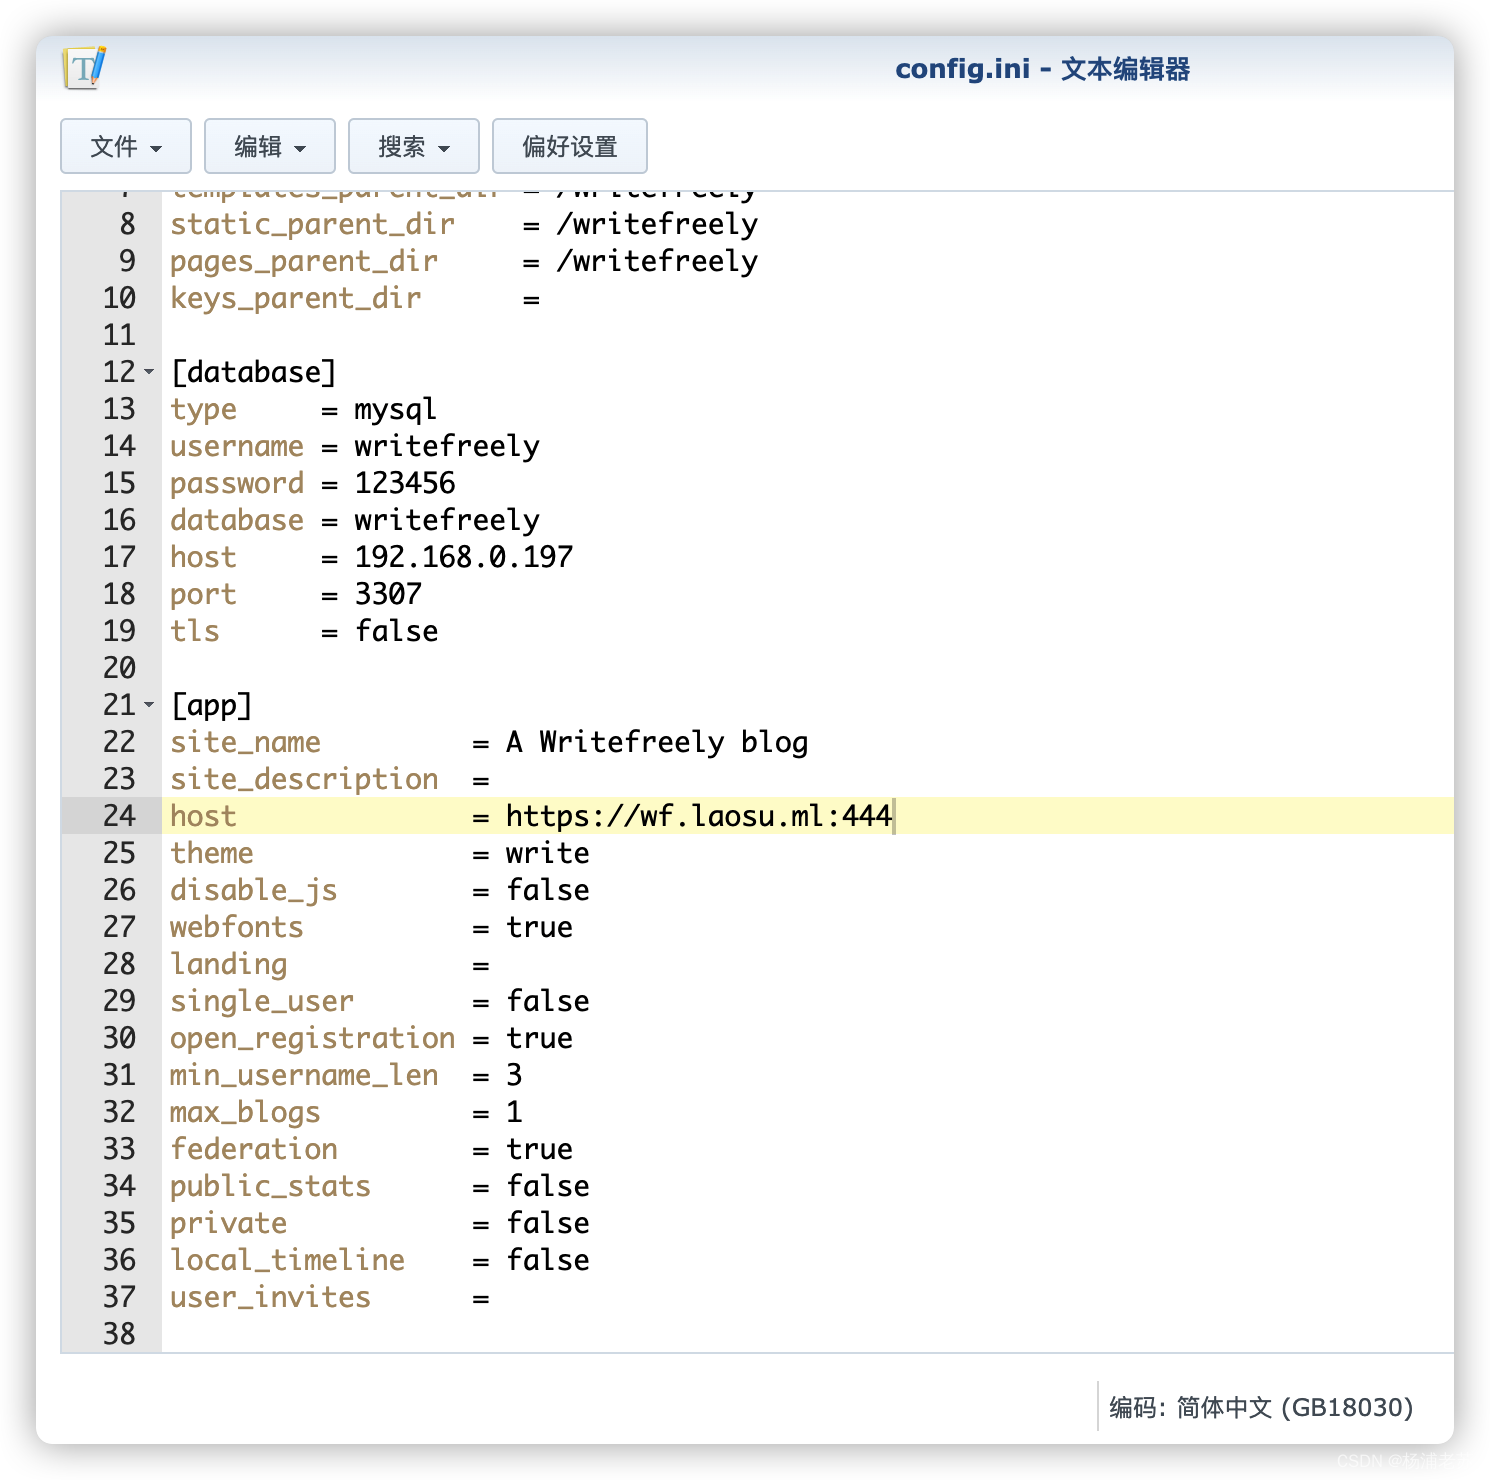
Task: Click the public_stats key
Action: [270, 1186]
